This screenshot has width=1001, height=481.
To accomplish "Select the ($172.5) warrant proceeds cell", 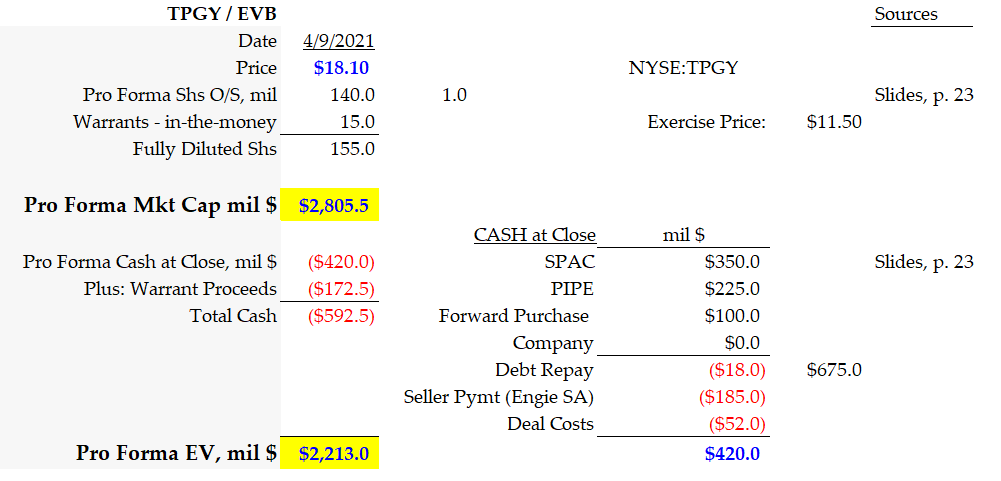I will coord(343,289).
